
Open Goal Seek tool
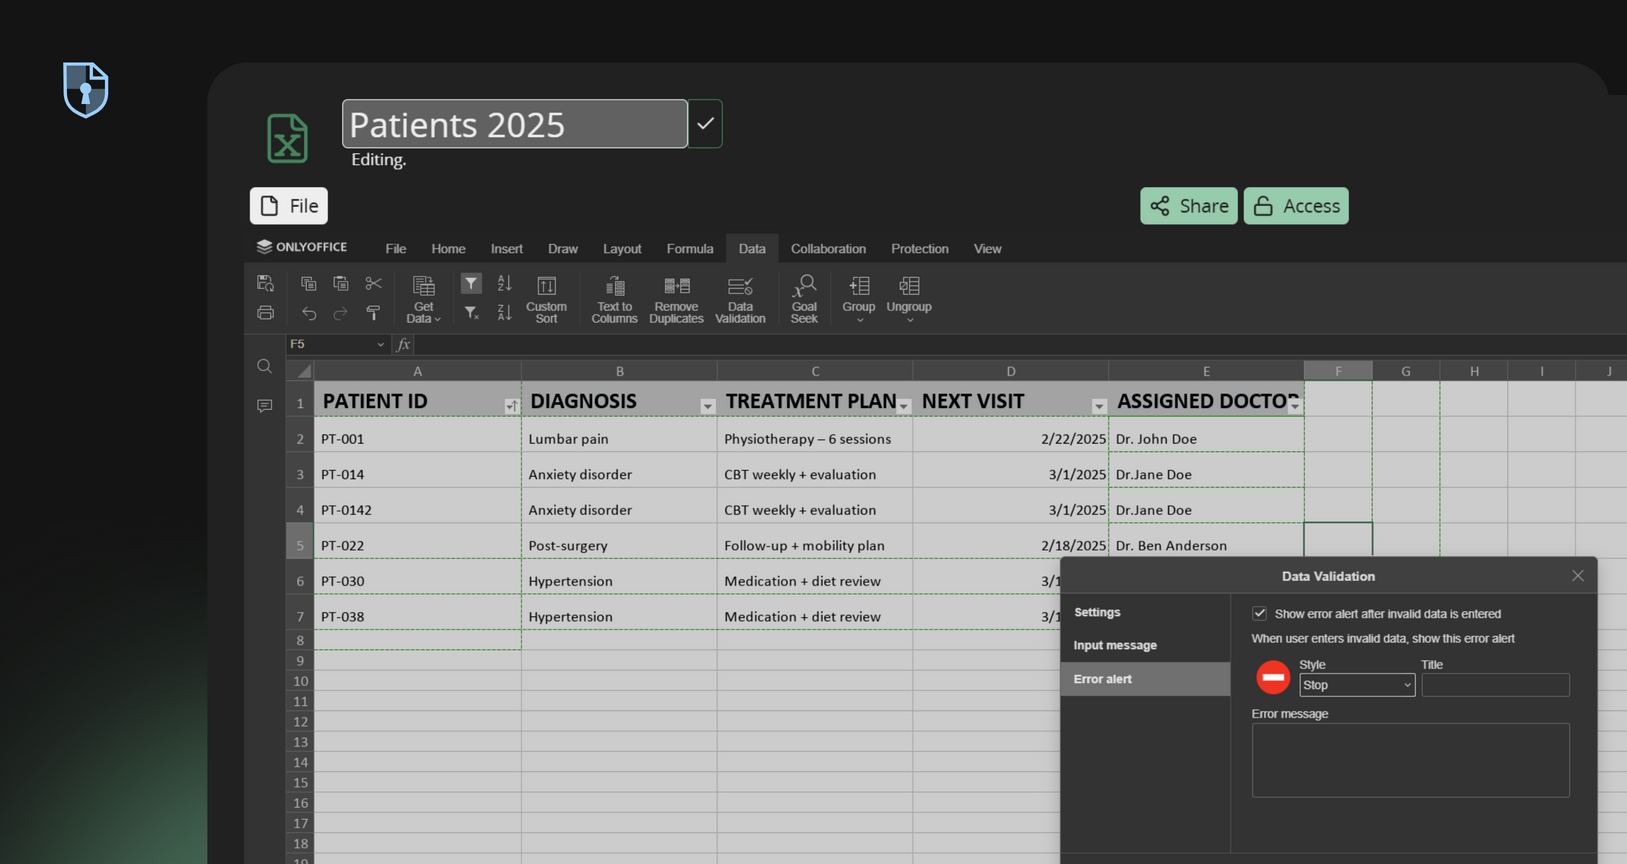[x=804, y=298]
